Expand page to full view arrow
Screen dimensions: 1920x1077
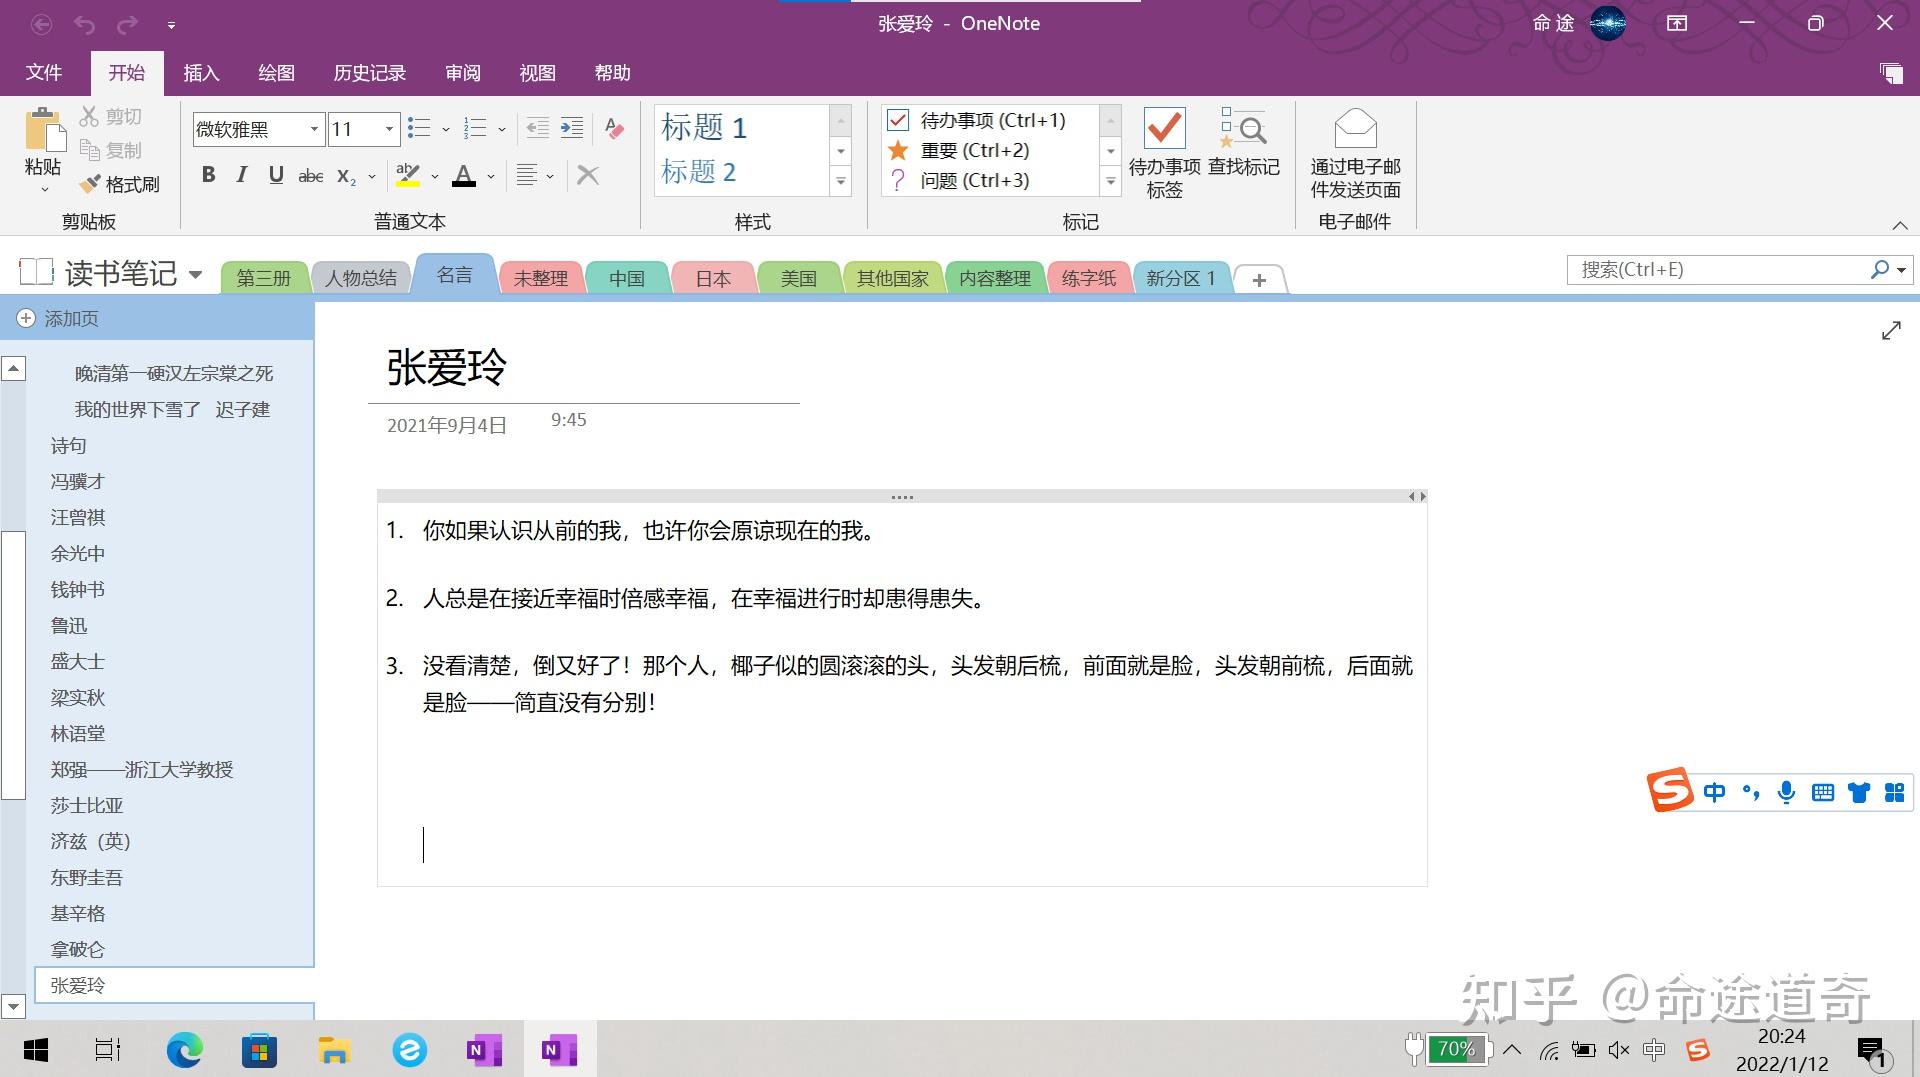(x=1891, y=331)
